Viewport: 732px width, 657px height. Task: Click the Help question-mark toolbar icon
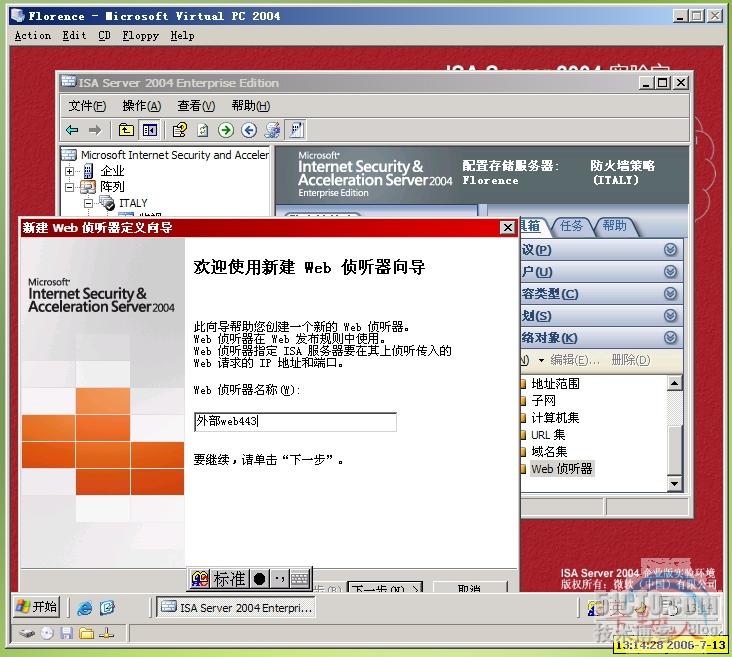(179, 130)
